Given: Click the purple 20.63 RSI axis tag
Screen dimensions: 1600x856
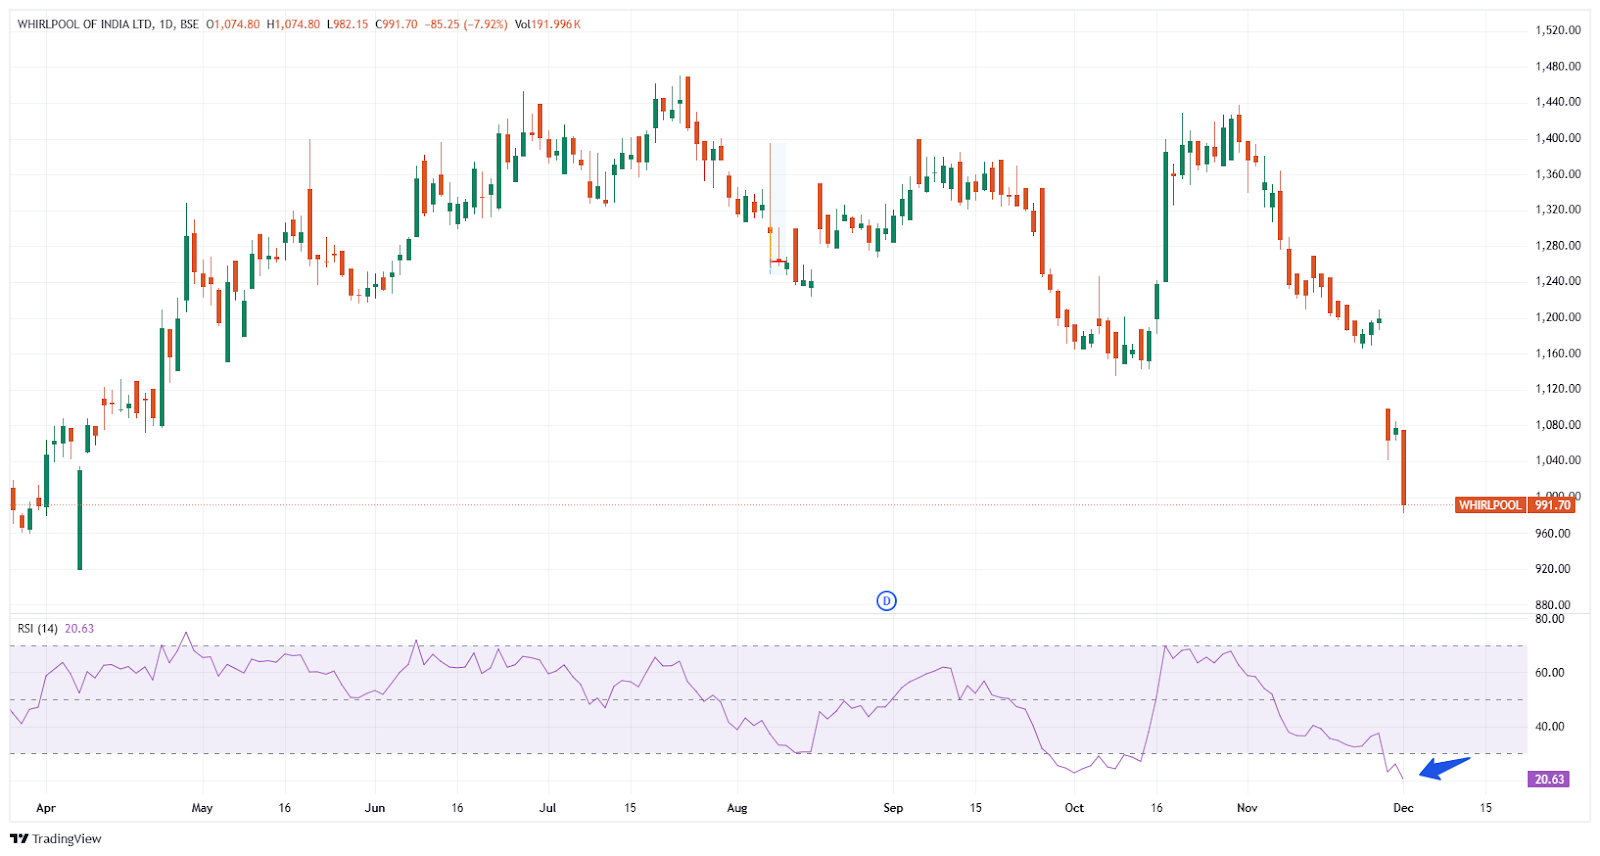Looking at the screenshot, I should pyautogui.click(x=1548, y=779).
